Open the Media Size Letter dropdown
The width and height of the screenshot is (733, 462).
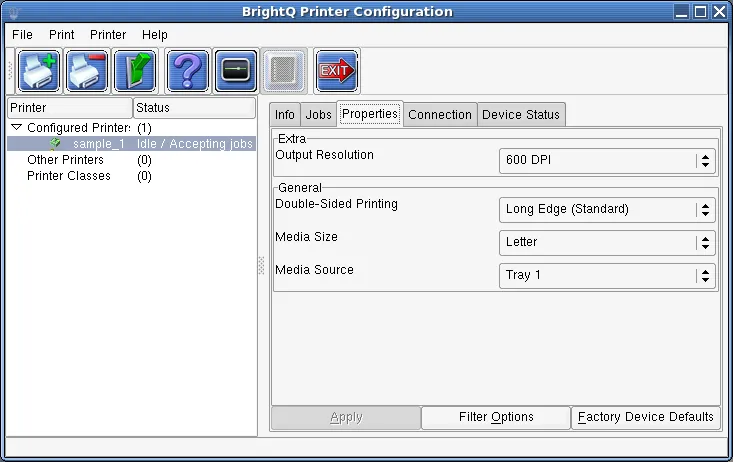607,242
